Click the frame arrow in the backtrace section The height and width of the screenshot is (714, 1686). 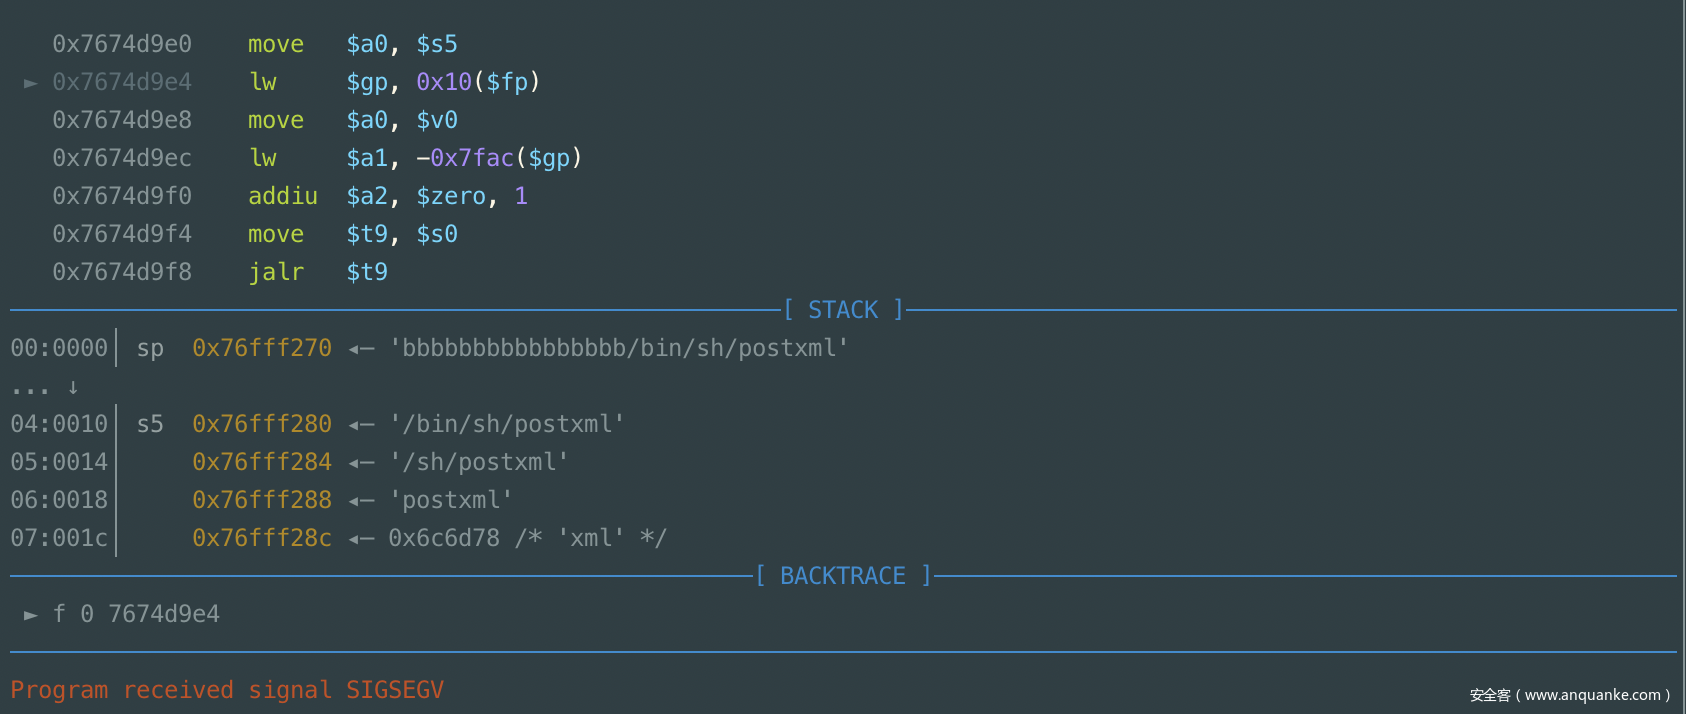tap(31, 615)
